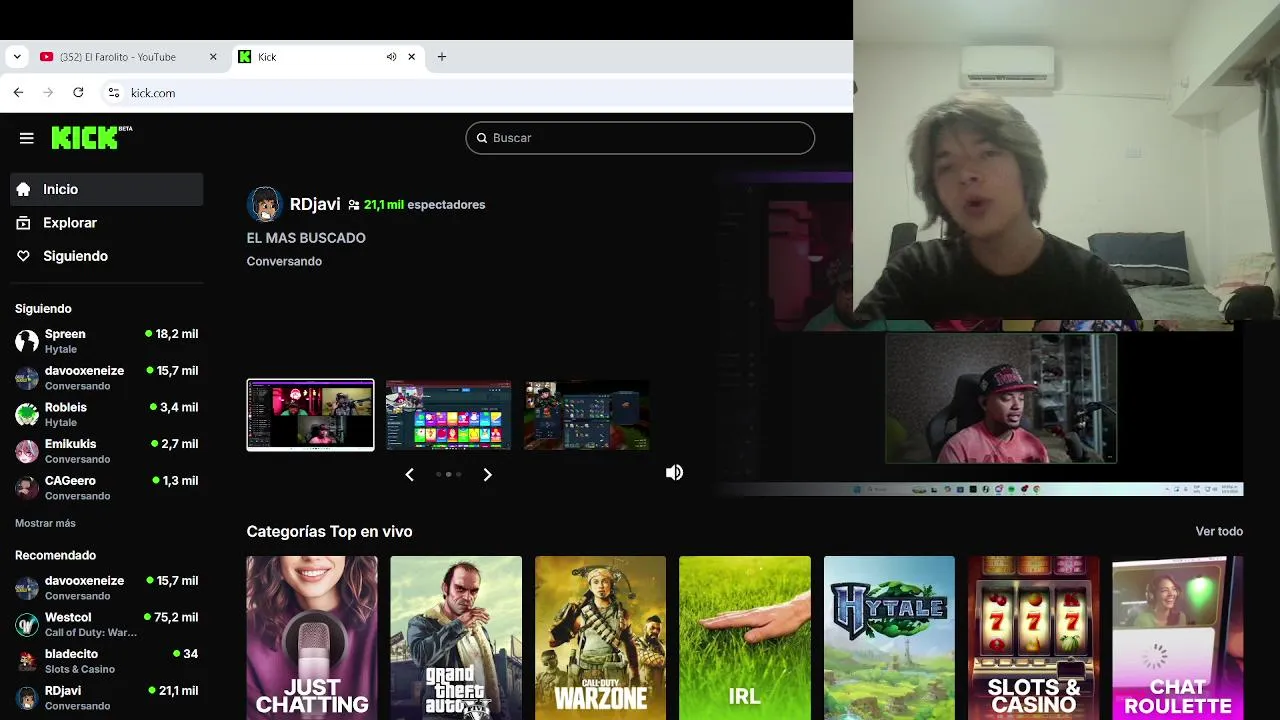Open Robleis channel in sidebar

(x=107, y=414)
